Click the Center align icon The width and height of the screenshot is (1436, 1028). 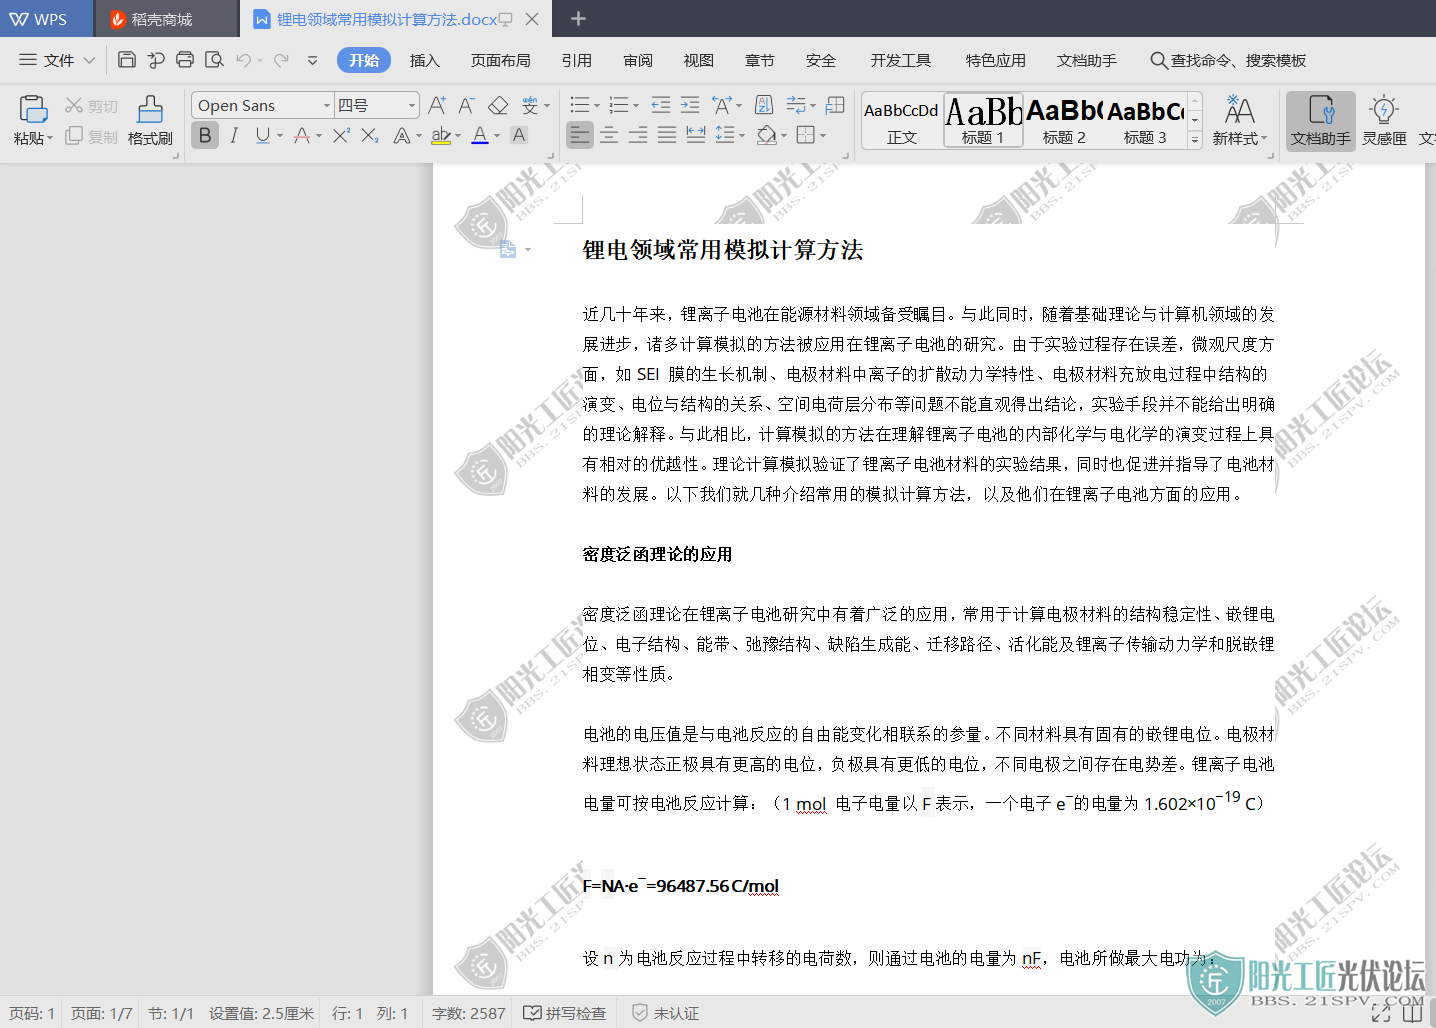[x=609, y=135]
